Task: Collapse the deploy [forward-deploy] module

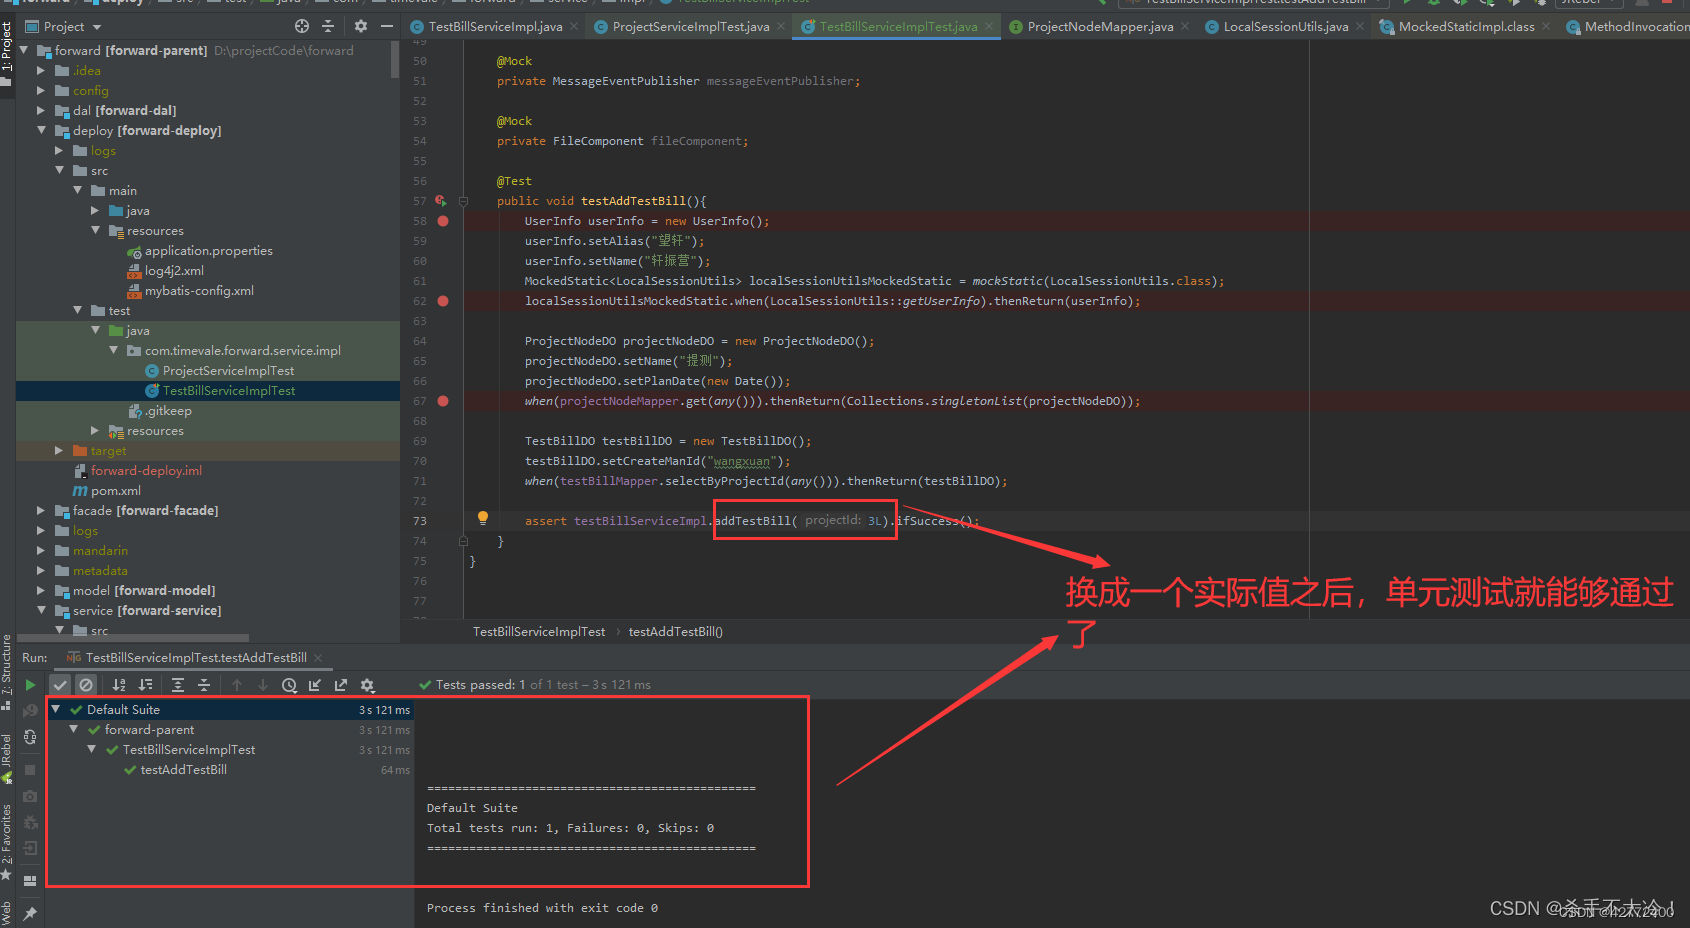Action: pyautogui.click(x=41, y=130)
